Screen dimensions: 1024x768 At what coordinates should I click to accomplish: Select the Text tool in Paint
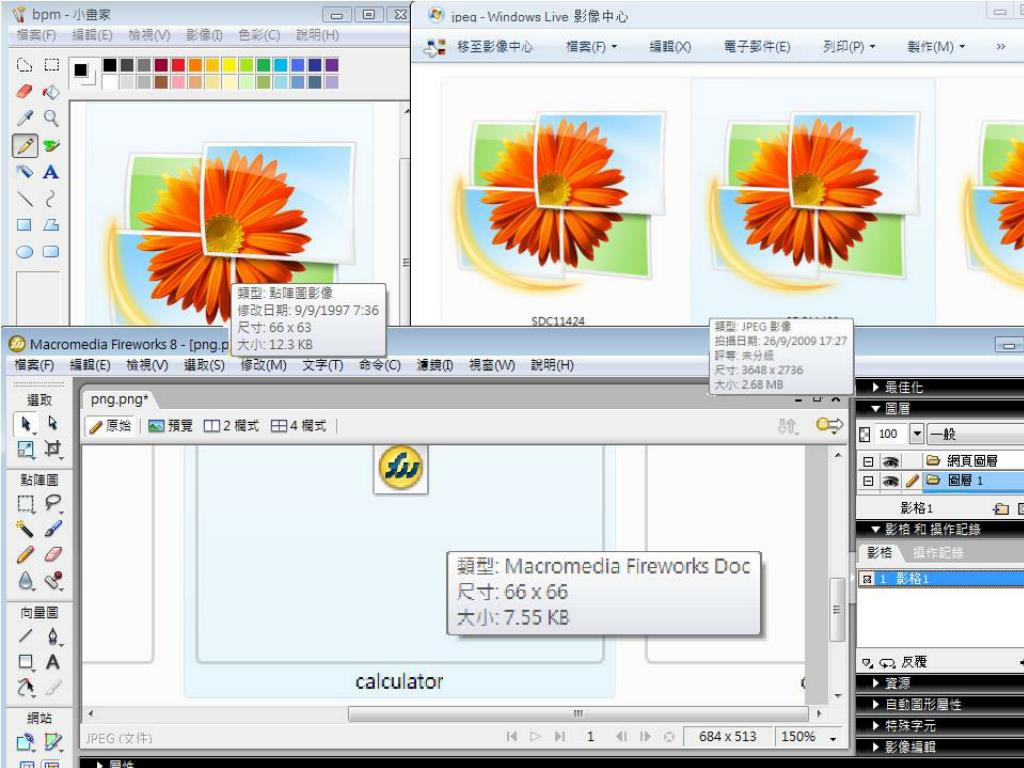coord(51,172)
